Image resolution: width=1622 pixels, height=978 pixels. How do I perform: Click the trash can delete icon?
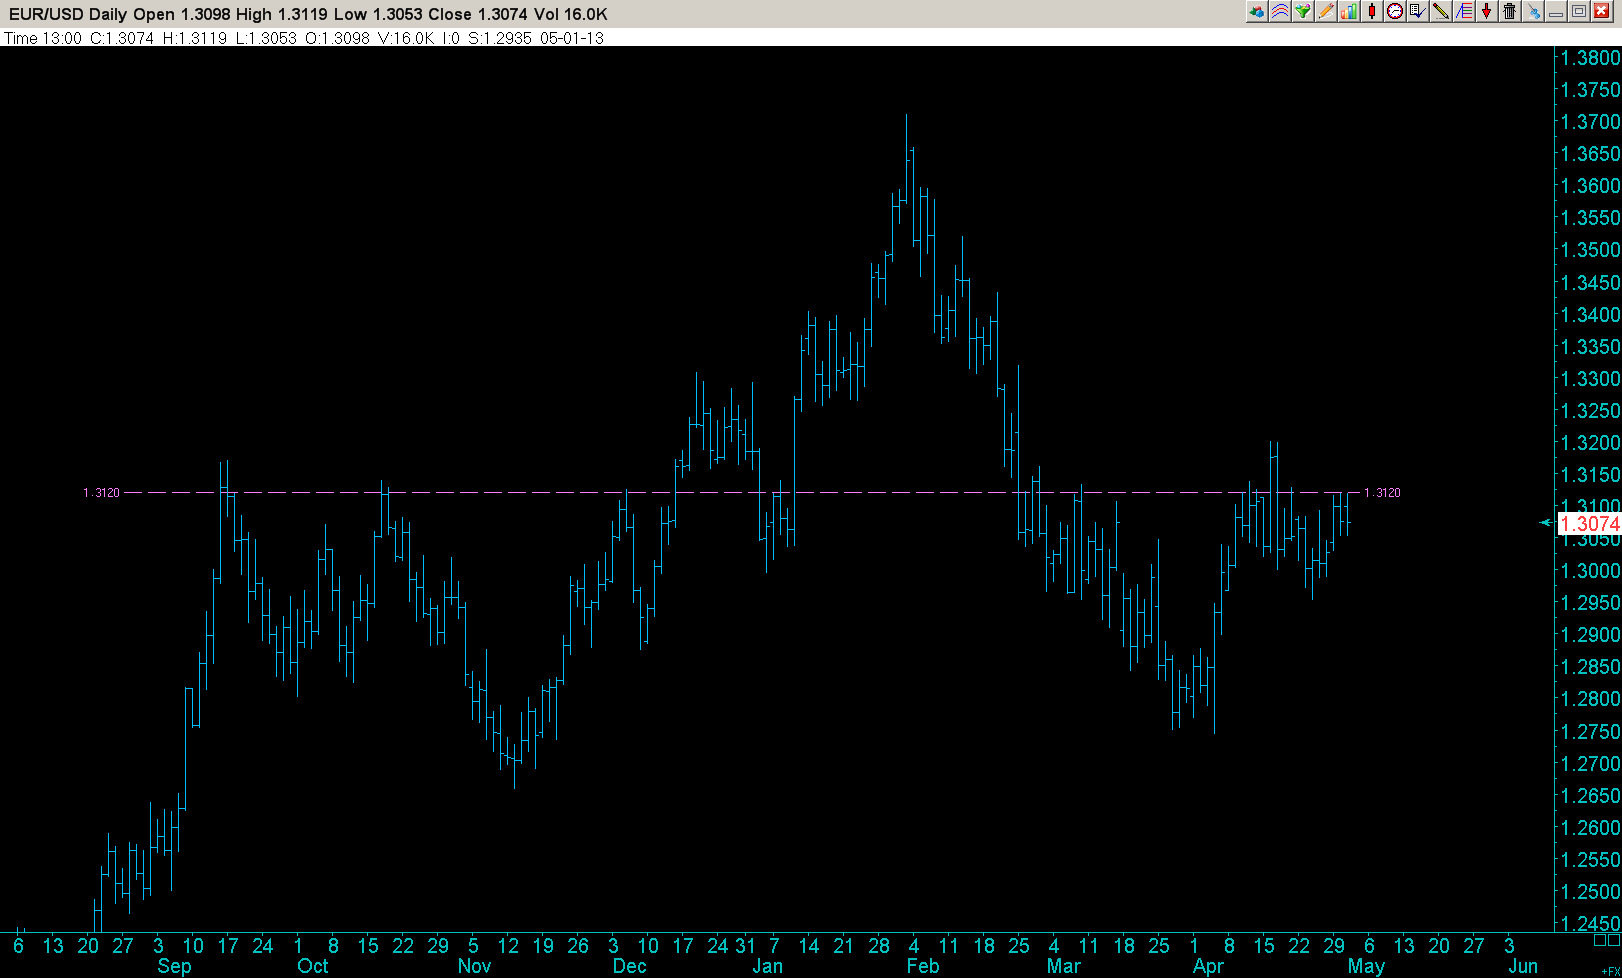(x=1509, y=12)
